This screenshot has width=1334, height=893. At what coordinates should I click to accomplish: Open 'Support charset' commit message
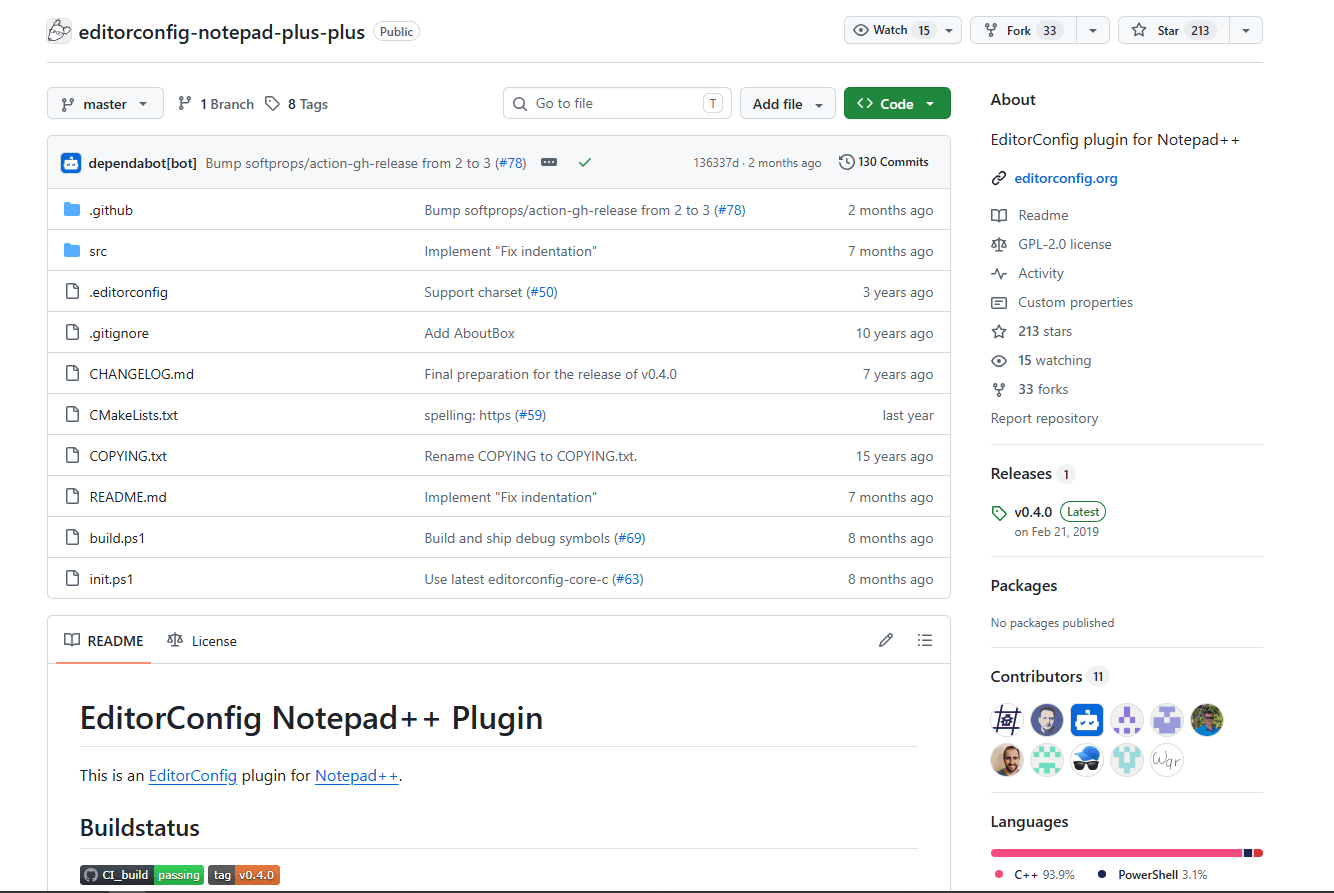473,292
